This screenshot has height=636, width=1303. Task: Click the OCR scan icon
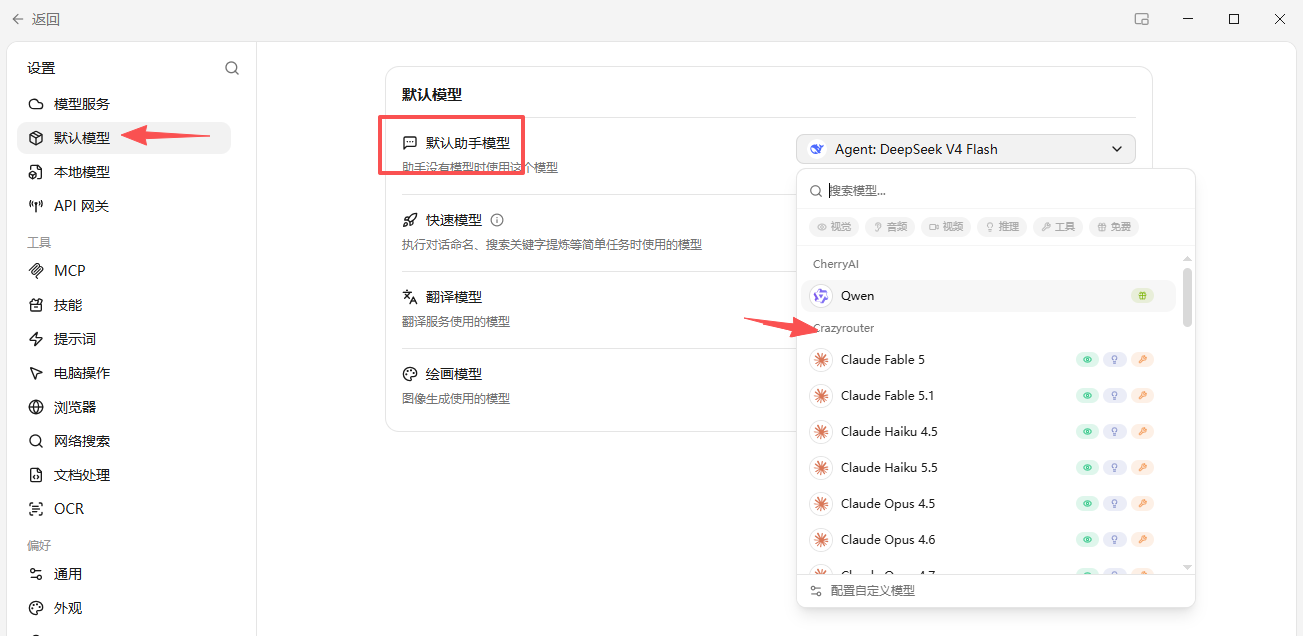36,509
